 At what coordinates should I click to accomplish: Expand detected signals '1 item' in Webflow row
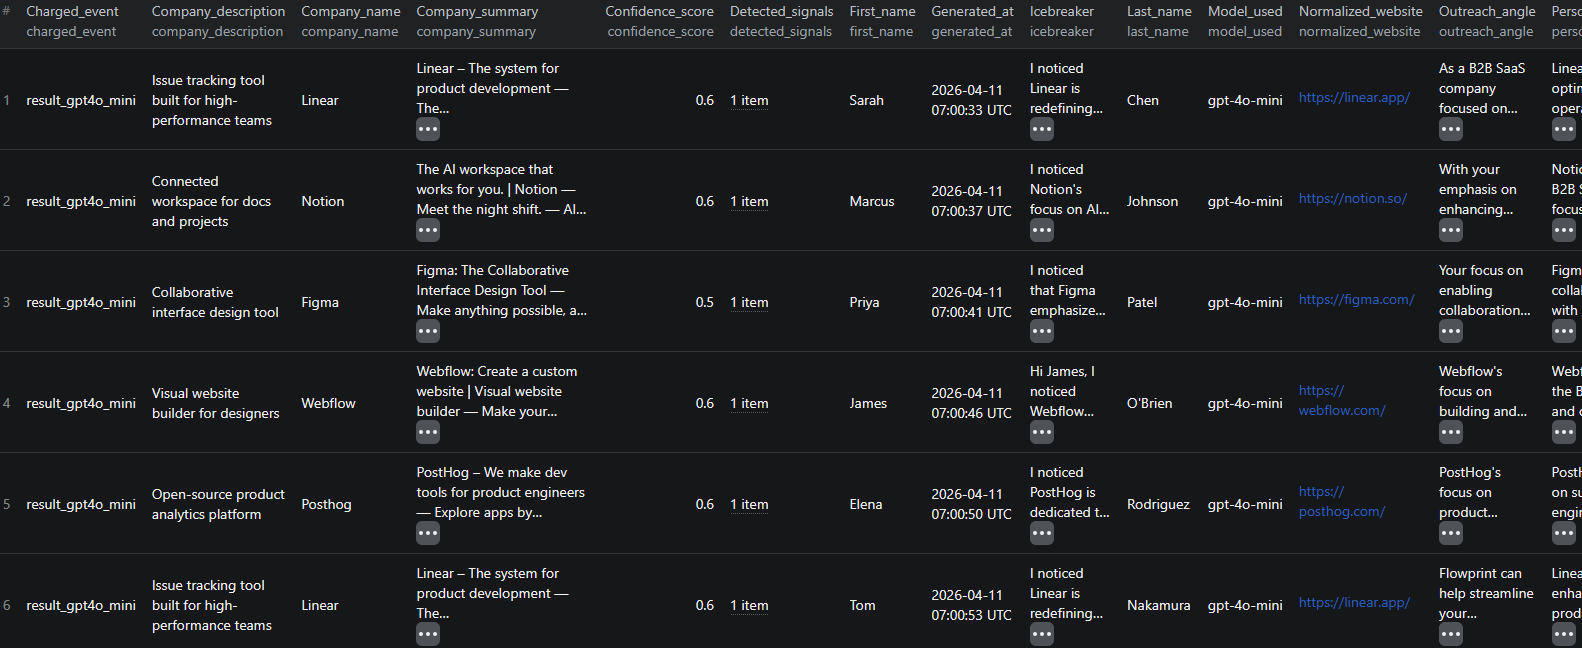pos(749,403)
